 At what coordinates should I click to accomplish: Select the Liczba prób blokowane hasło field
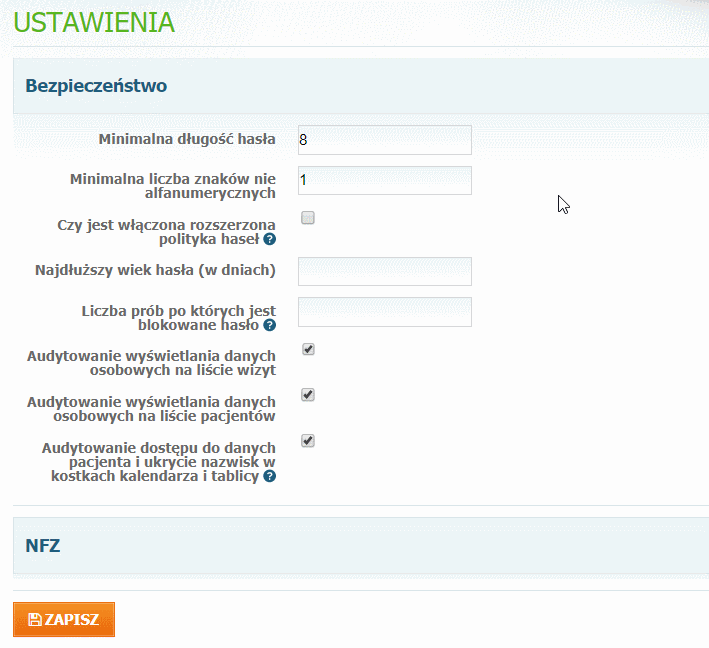(x=385, y=312)
